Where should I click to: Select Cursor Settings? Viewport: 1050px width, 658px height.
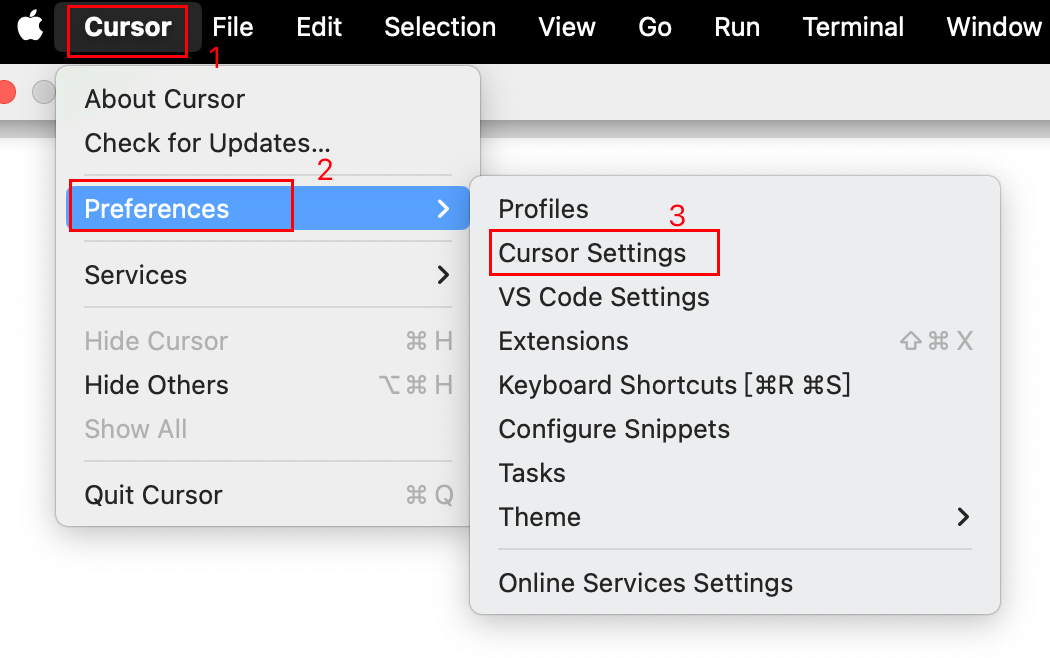tap(593, 253)
